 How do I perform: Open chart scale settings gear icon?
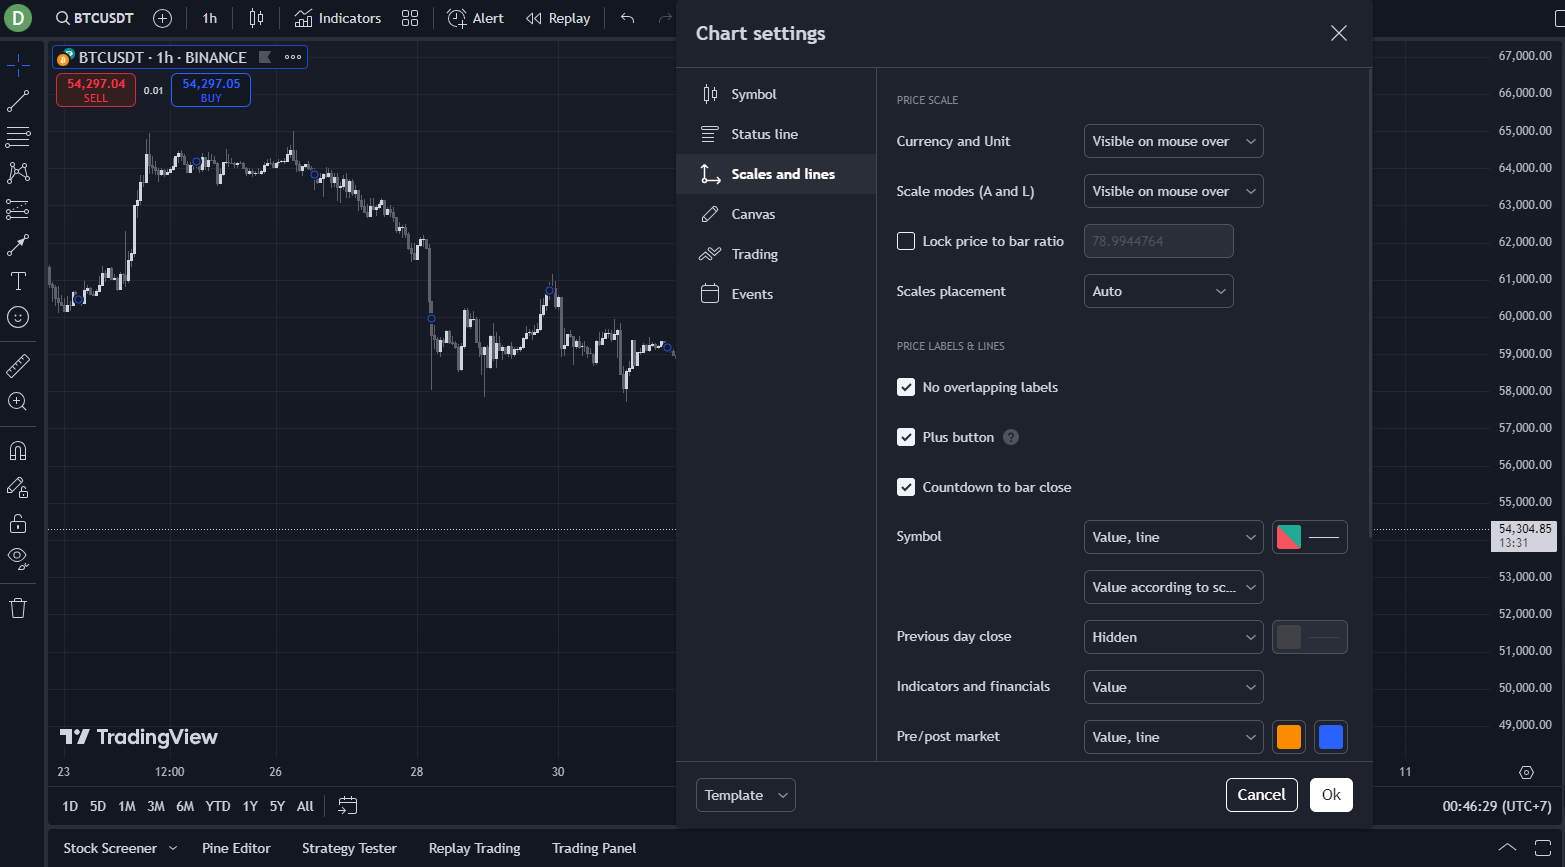tap(1526, 772)
